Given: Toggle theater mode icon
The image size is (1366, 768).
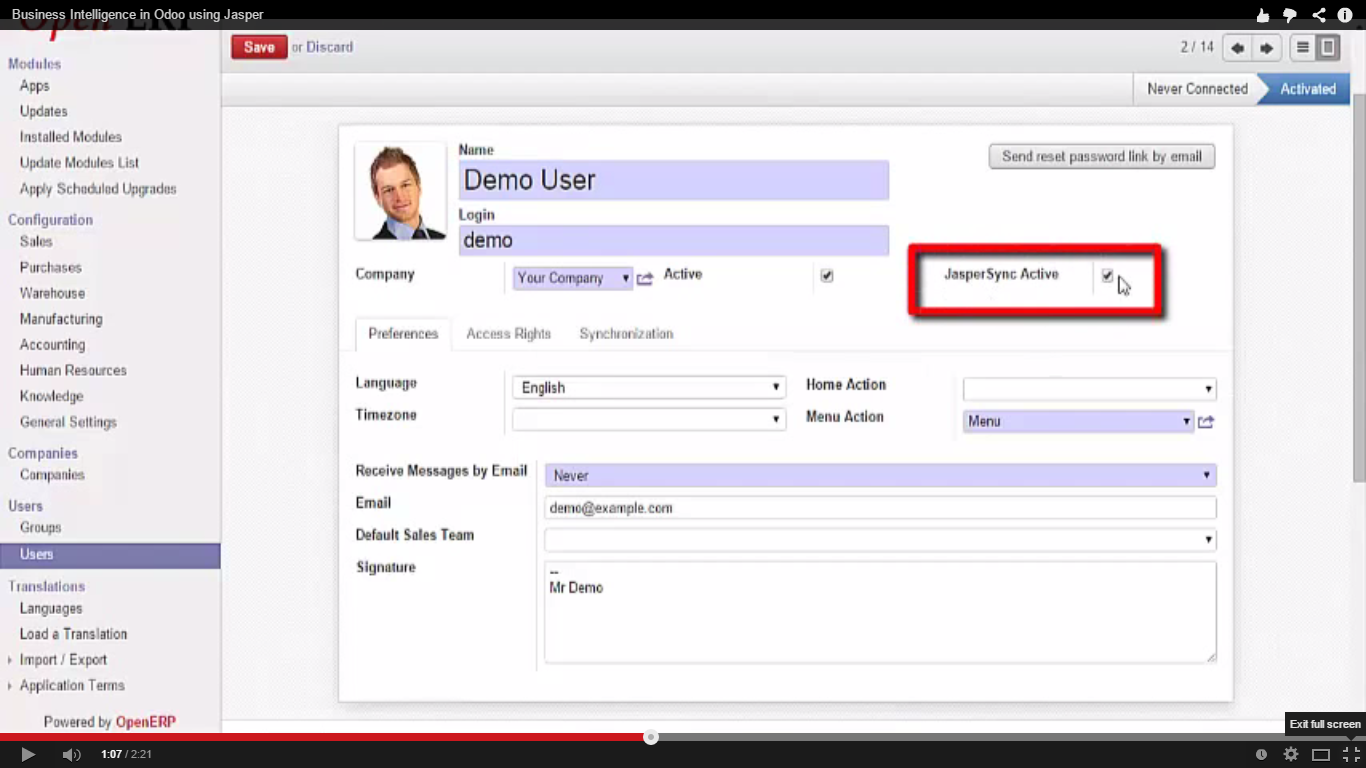Looking at the screenshot, I should click(1321, 755).
